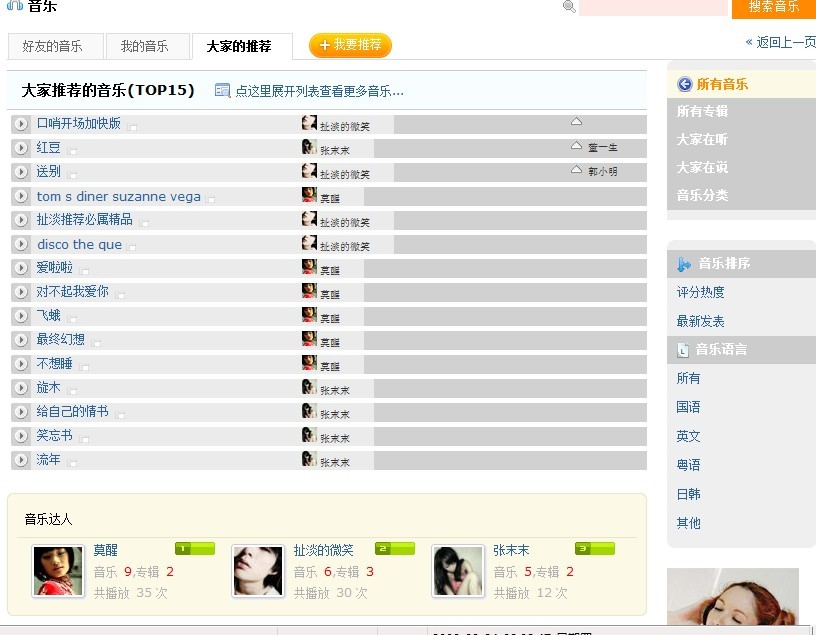Go back via 返回上一页 link
The width and height of the screenshot is (816, 635).
pos(780,42)
